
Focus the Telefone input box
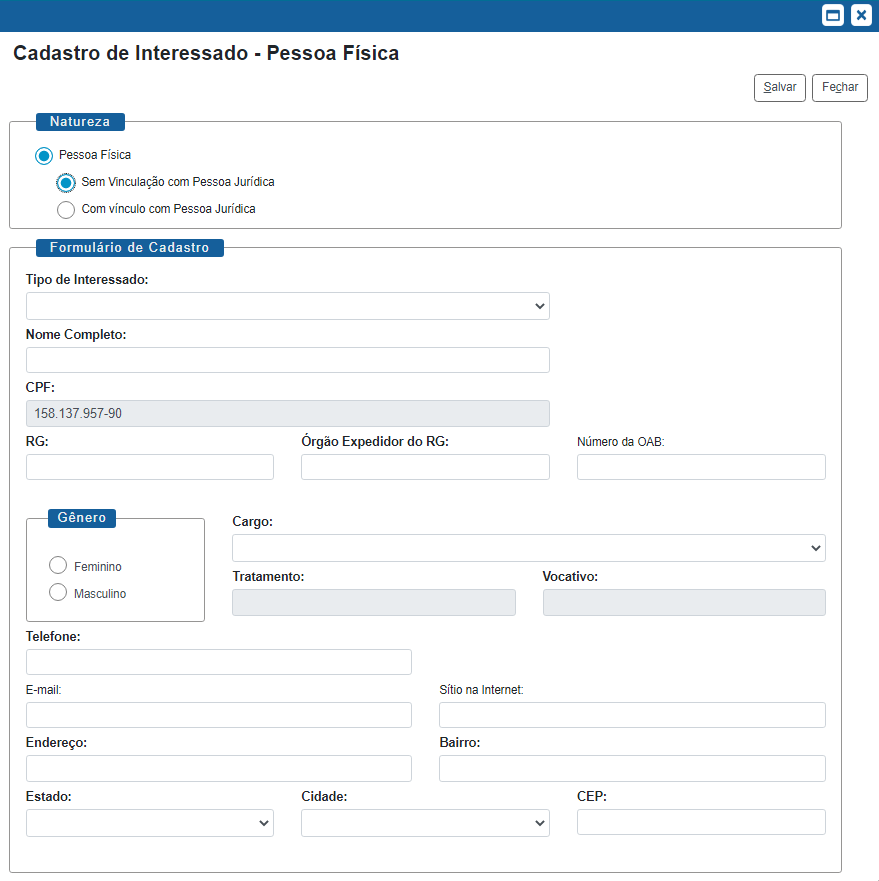pos(219,662)
